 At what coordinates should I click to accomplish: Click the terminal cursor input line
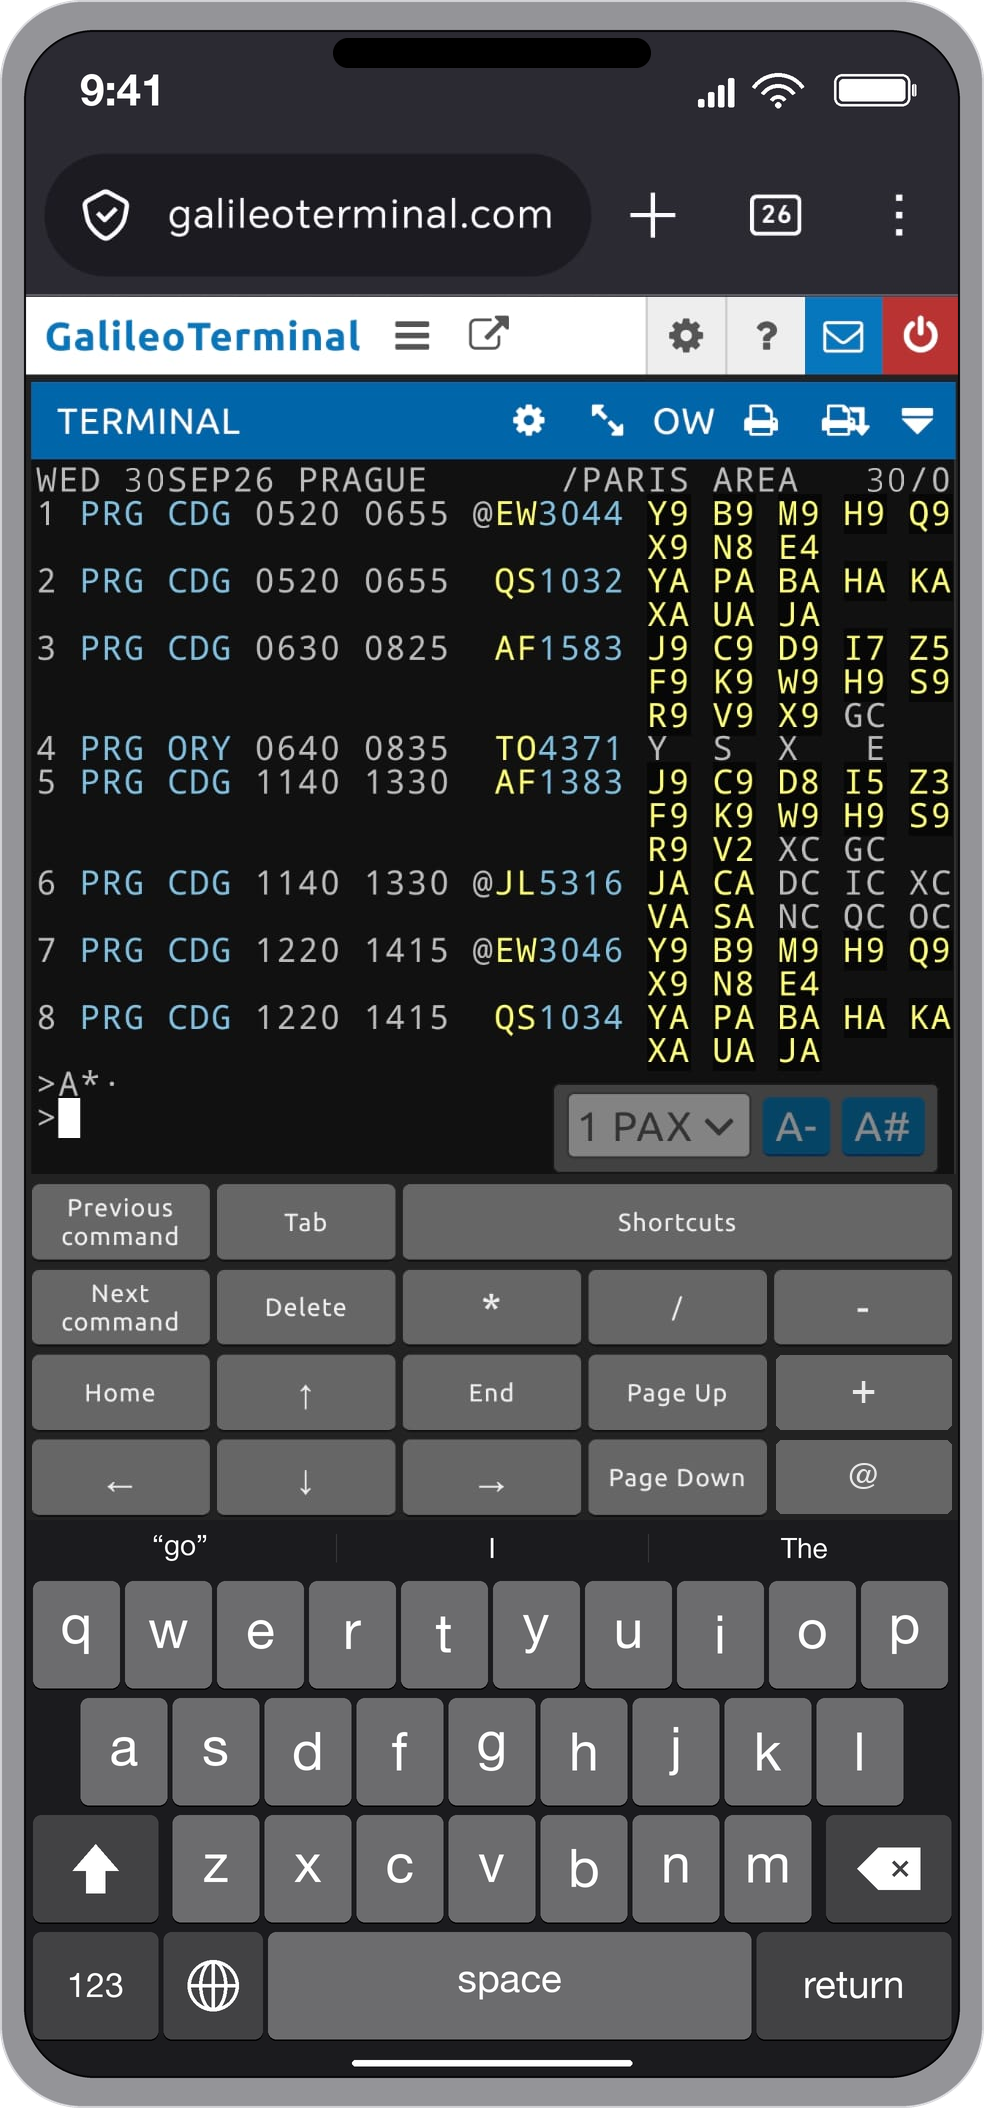pyautogui.click(x=69, y=1118)
